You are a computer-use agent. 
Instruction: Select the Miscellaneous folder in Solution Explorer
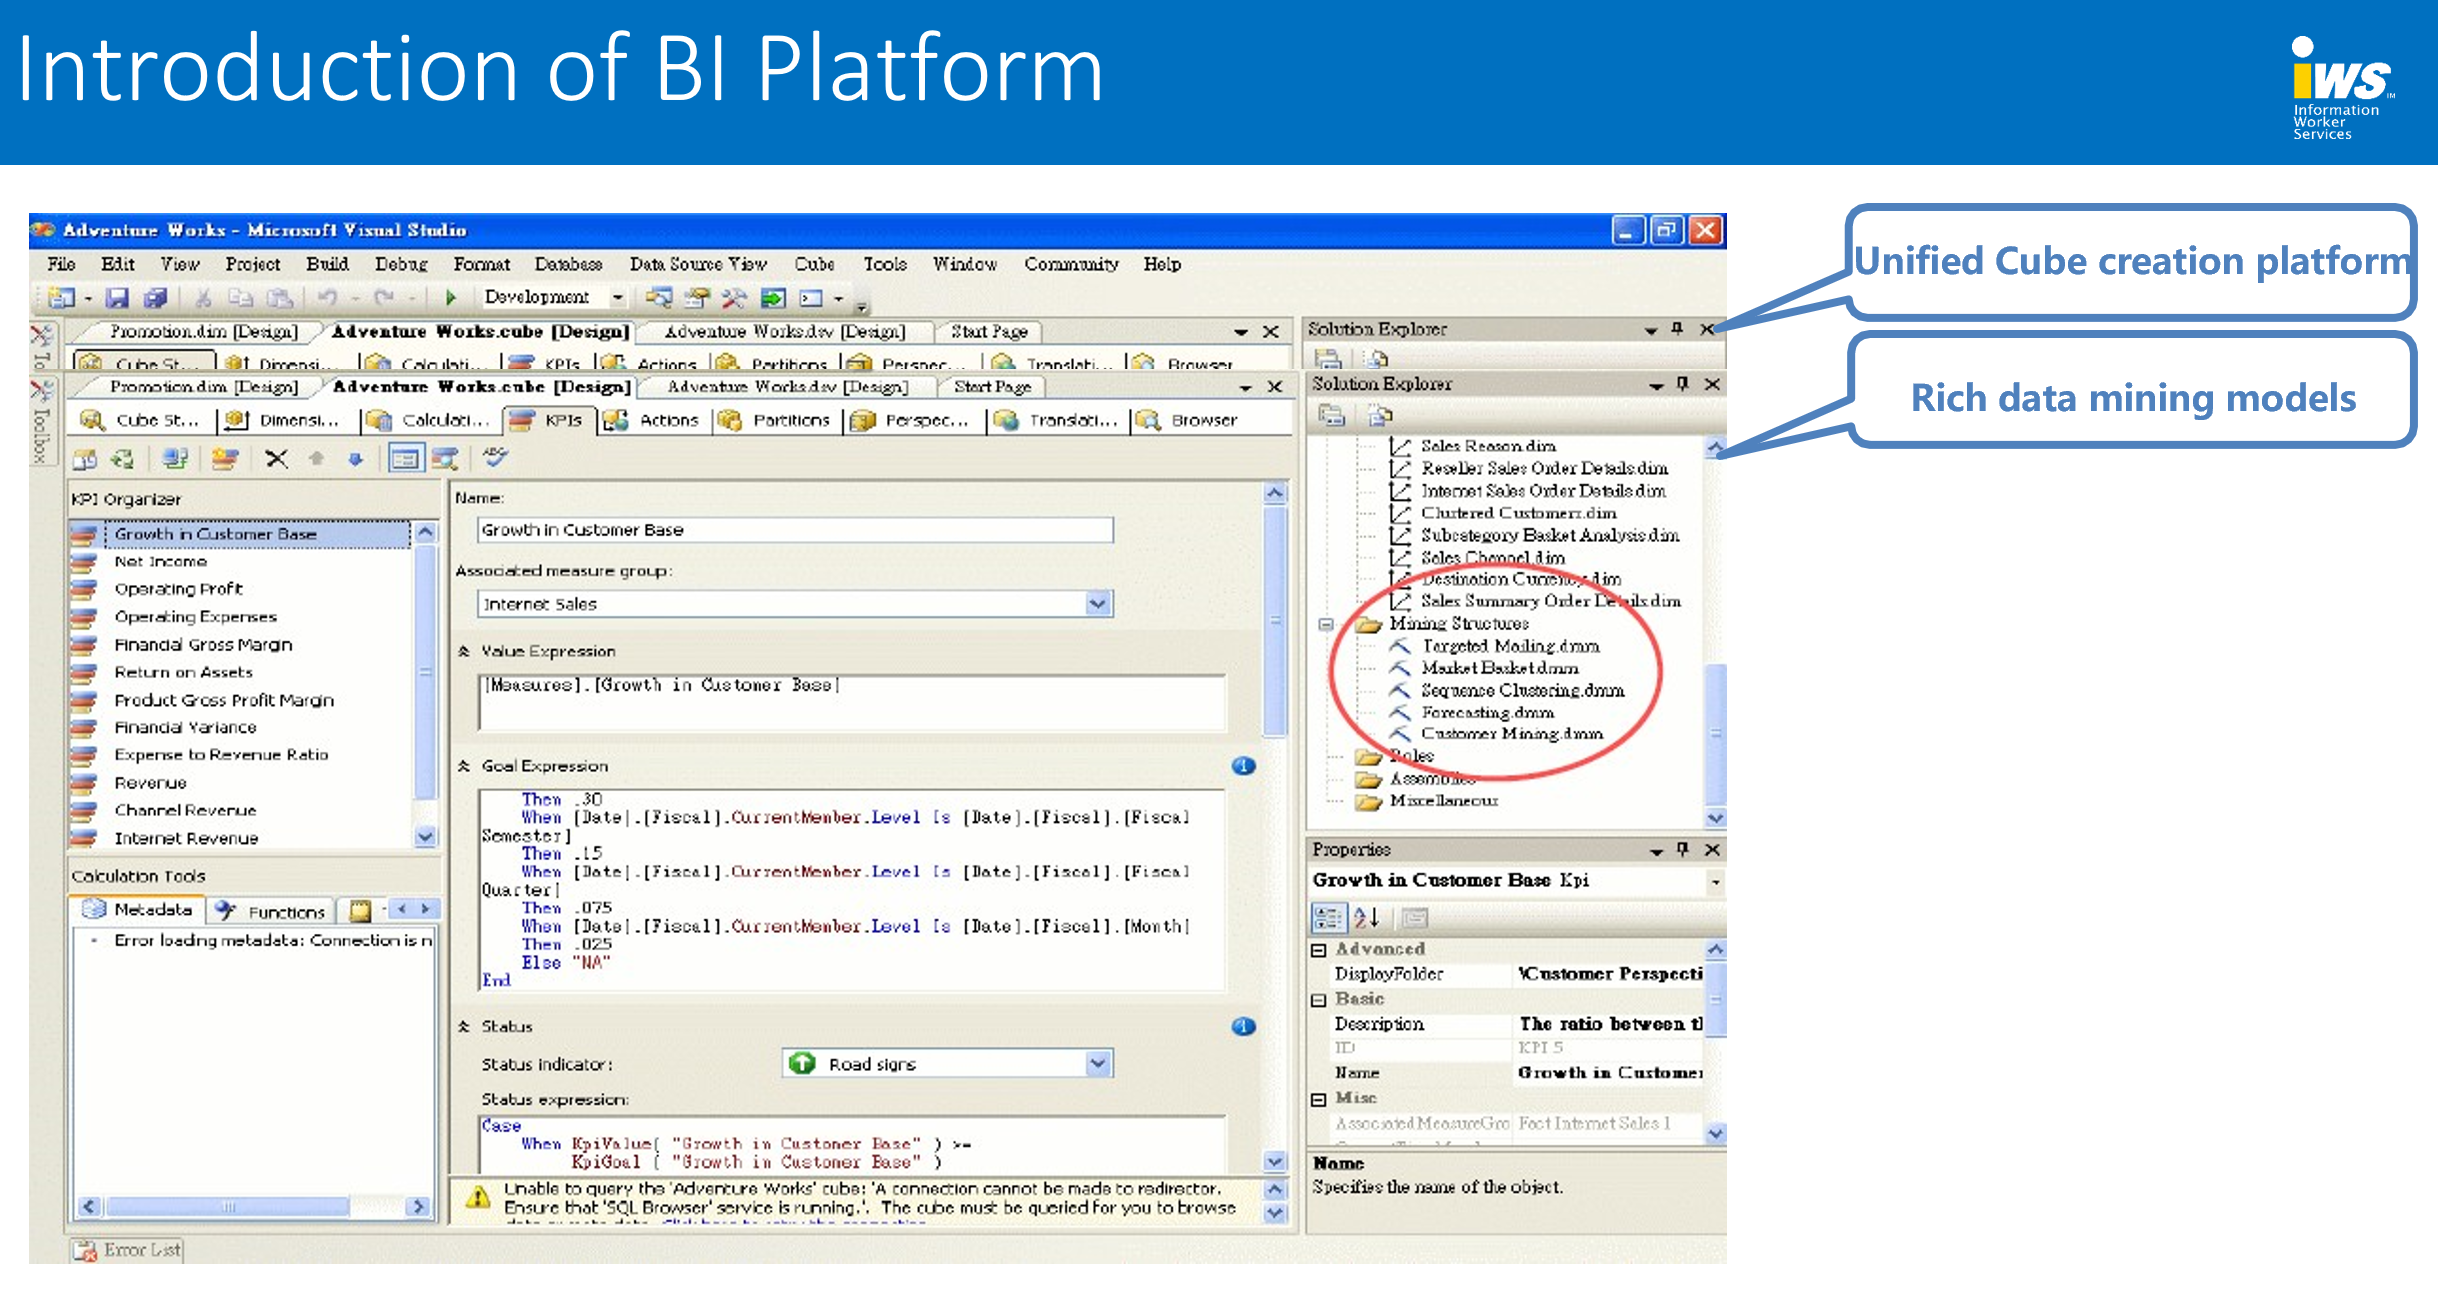(x=1443, y=801)
